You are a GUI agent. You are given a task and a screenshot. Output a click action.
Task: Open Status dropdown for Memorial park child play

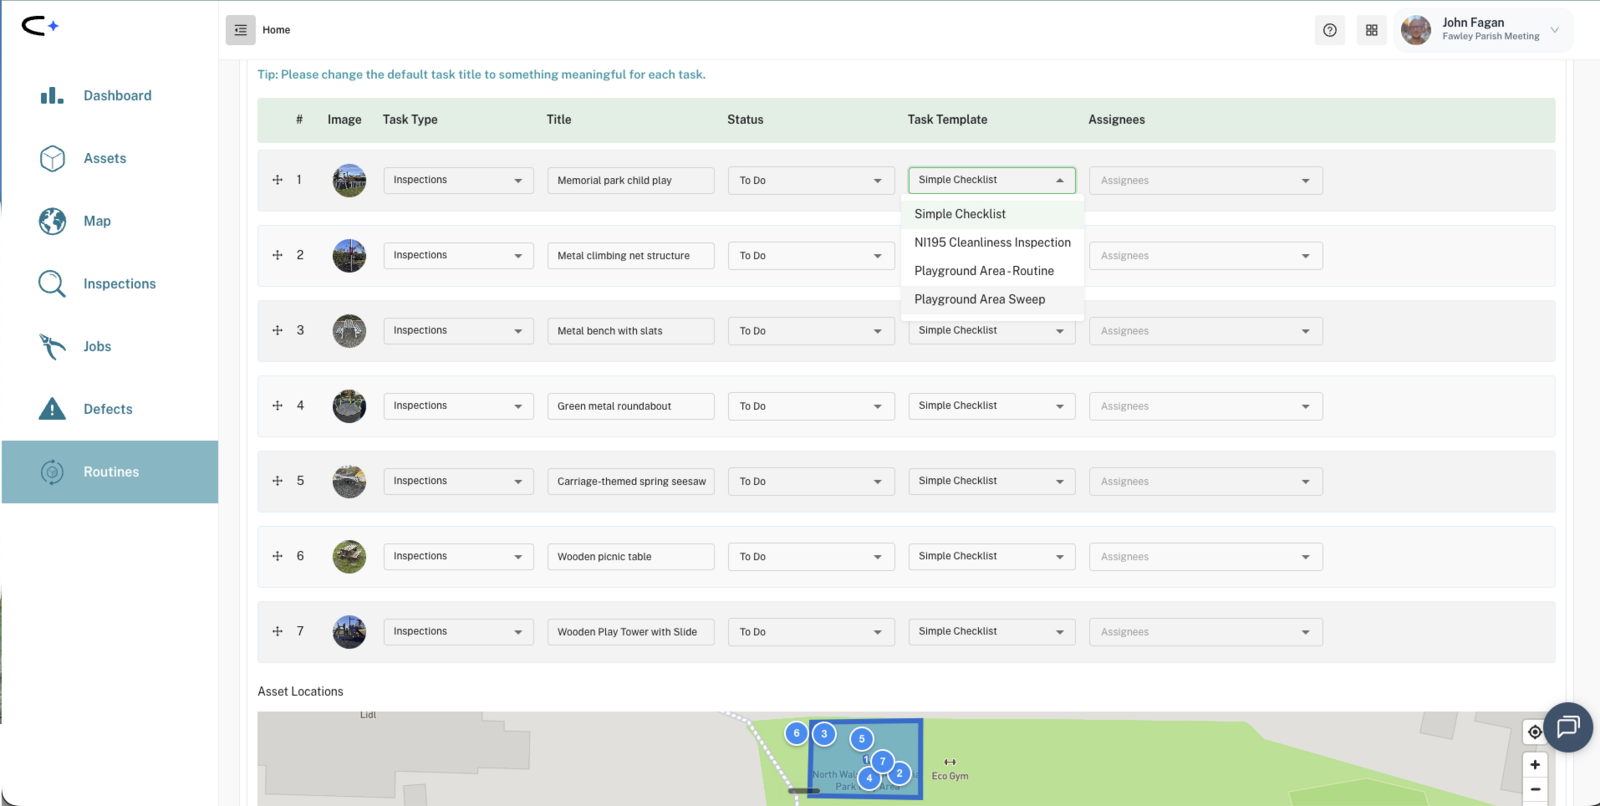[x=811, y=180]
